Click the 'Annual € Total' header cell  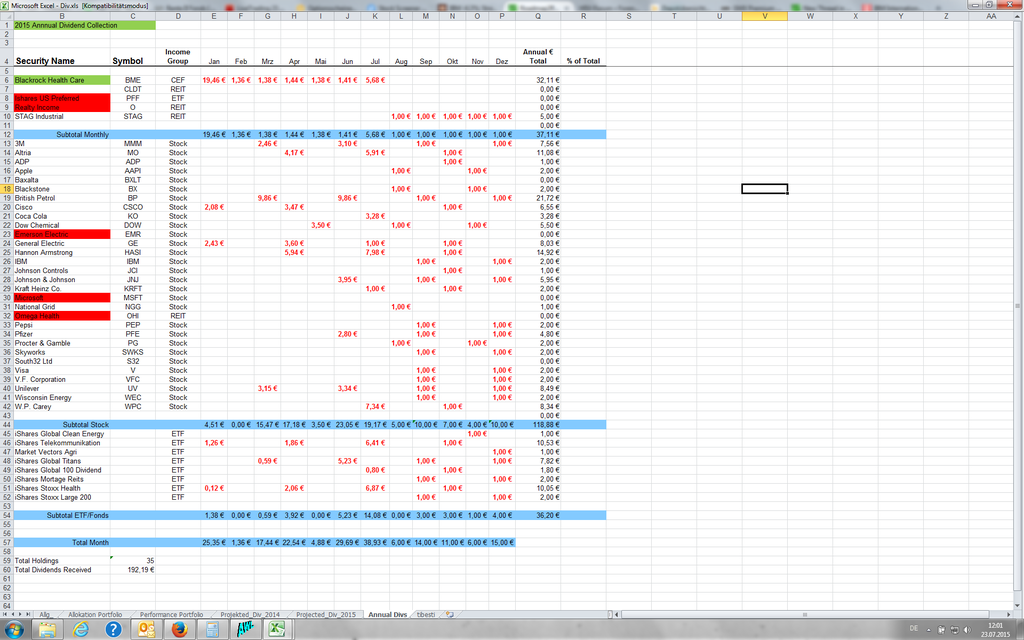pos(537,56)
